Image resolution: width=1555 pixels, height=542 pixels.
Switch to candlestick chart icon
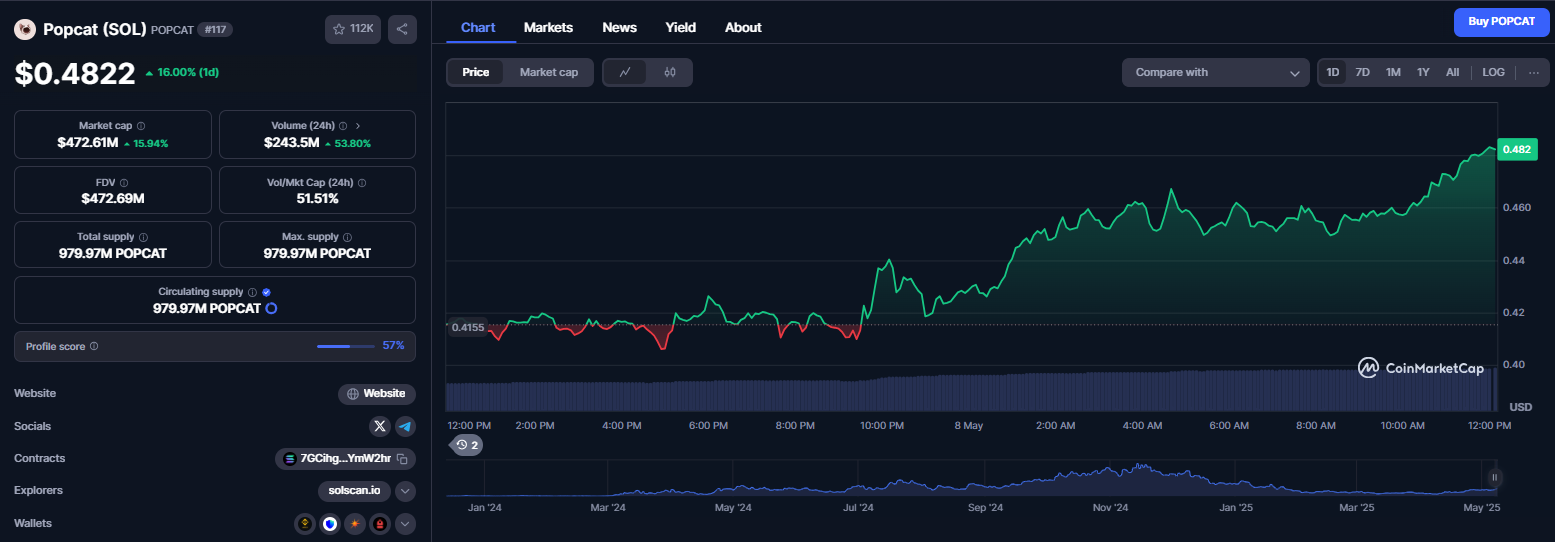pos(670,72)
